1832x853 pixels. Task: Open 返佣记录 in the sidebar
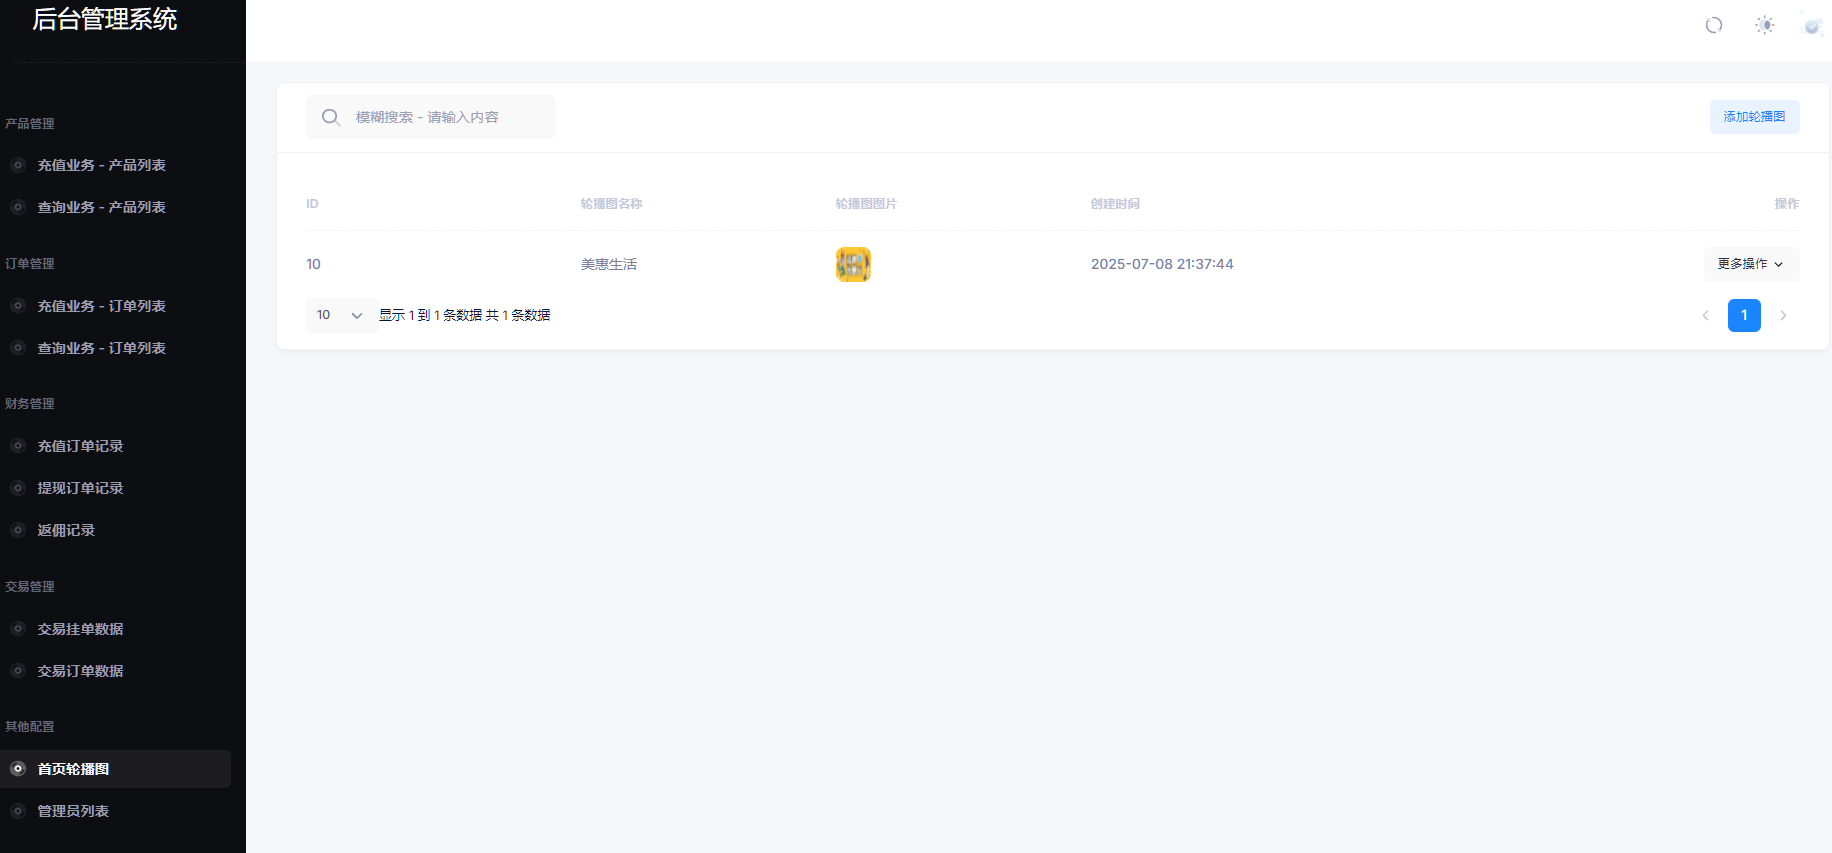66,530
